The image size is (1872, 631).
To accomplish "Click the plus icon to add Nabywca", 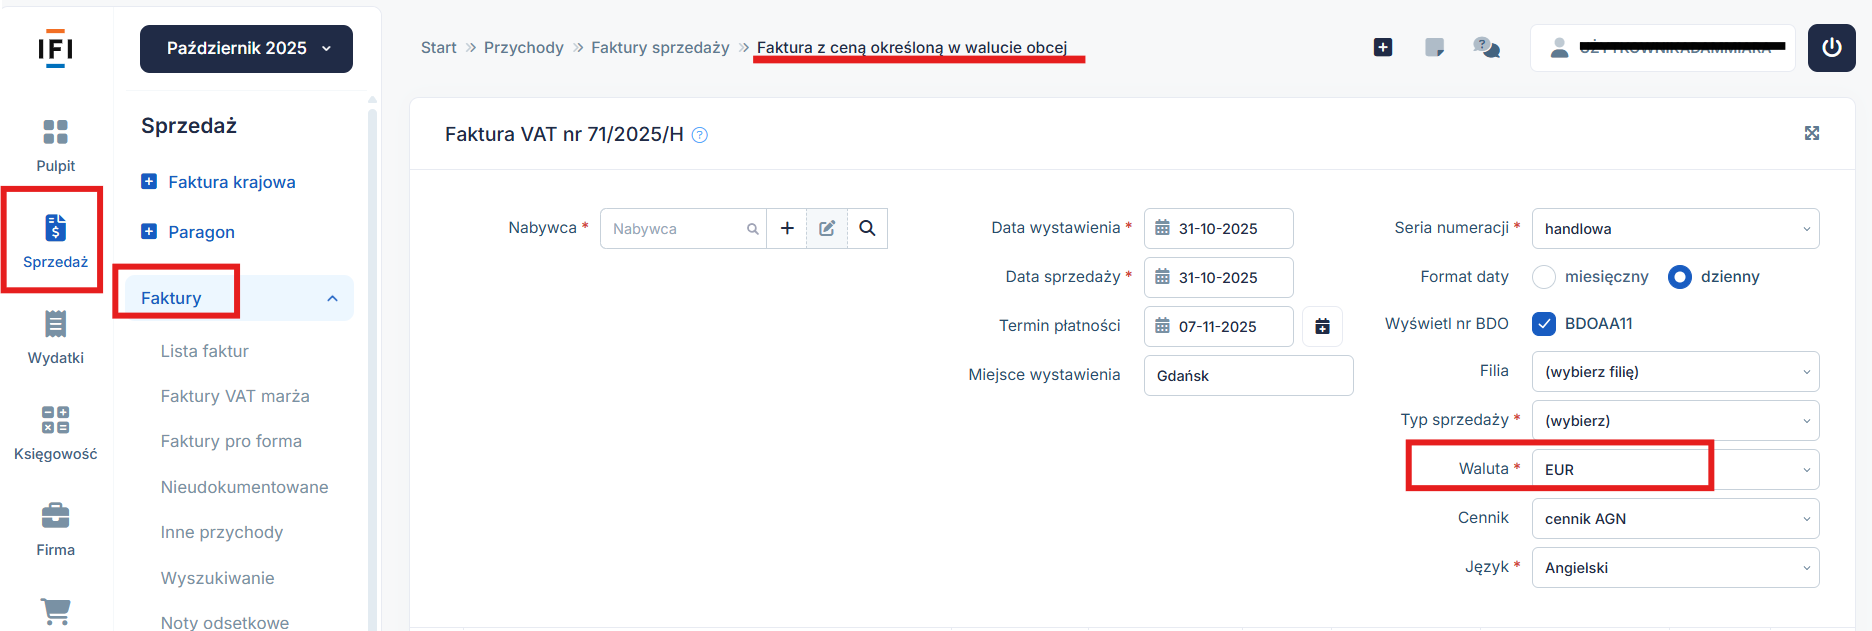I will pyautogui.click(x=787, y=228).
